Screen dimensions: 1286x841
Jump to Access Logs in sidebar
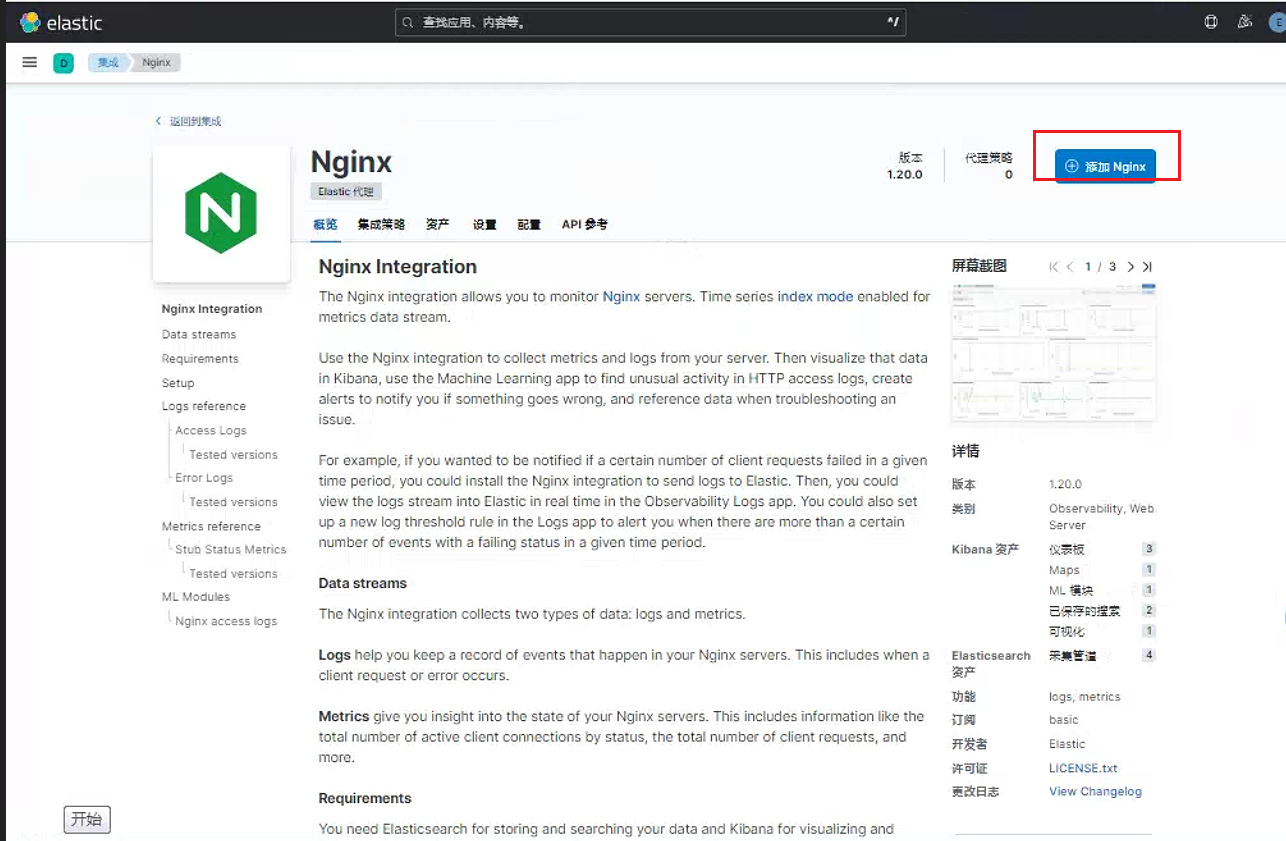click(x=211, y=430)
